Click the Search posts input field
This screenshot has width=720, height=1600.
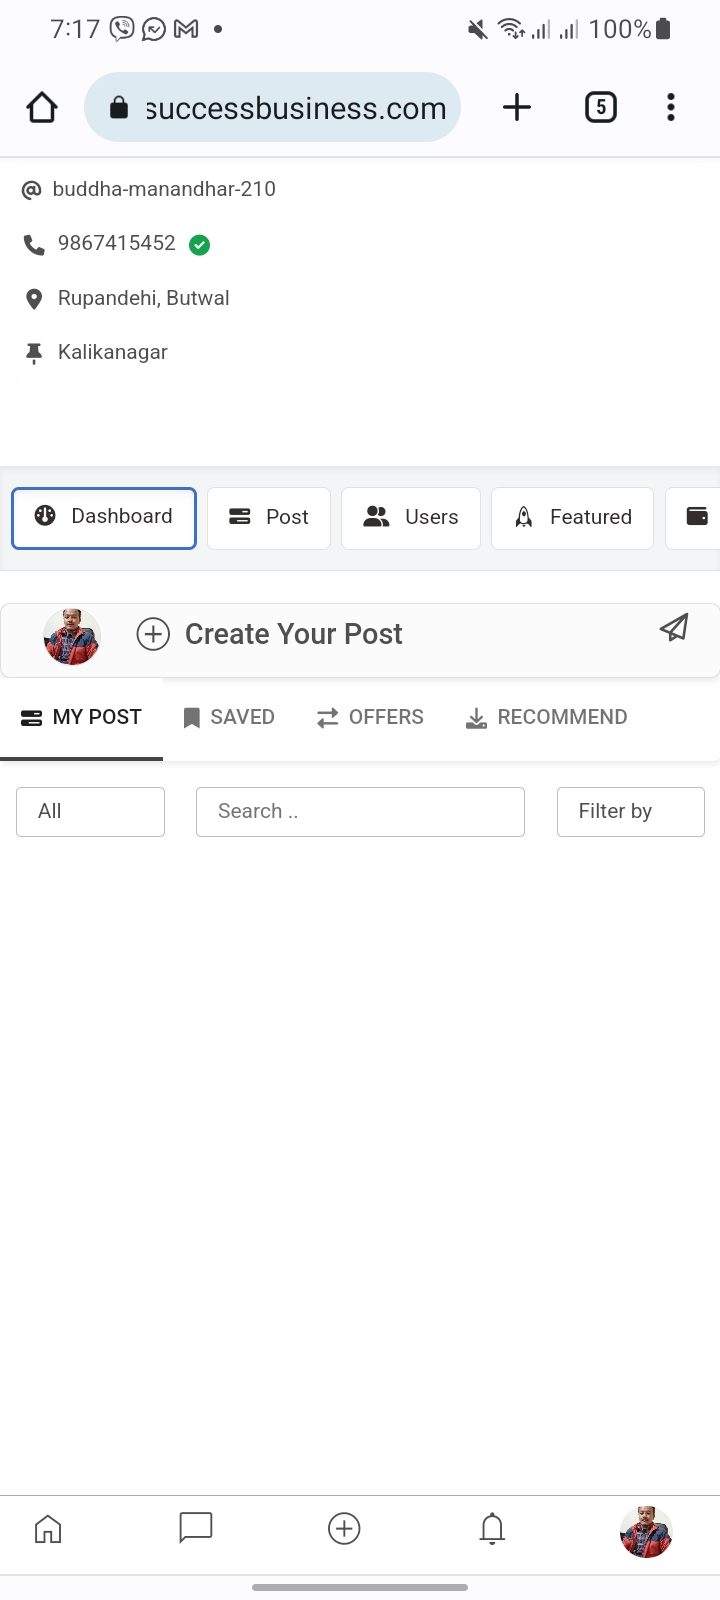point(360,811)
